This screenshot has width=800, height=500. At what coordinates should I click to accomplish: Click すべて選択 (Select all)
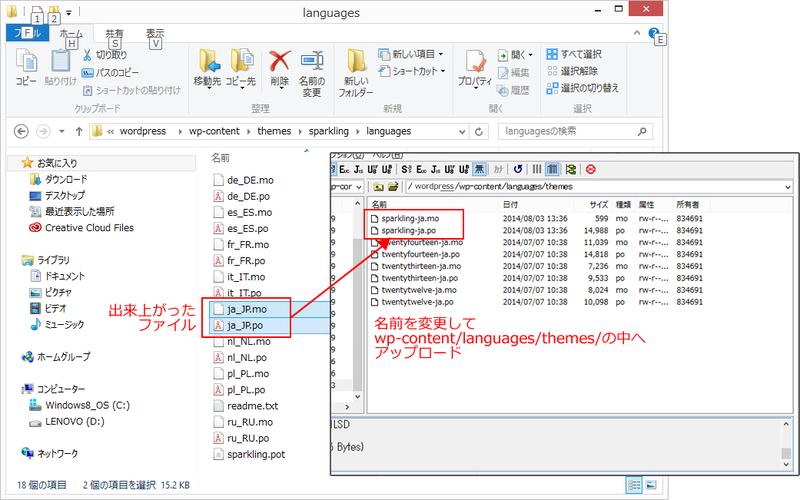tap(574, 54)
